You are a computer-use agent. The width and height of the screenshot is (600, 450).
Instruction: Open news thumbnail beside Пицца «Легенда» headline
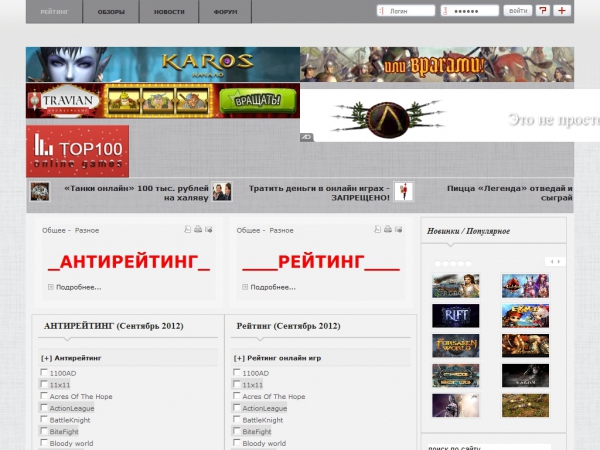coord(404,192)
